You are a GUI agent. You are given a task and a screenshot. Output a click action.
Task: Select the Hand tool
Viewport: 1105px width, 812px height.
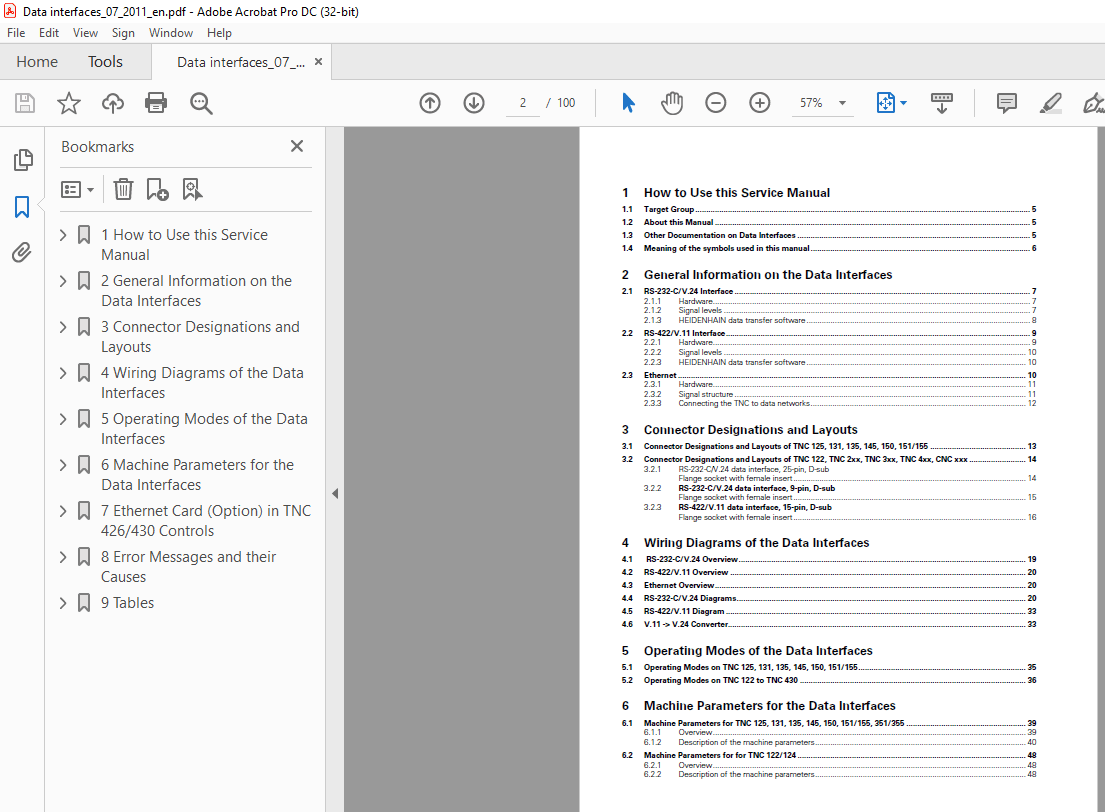(671, 102)
